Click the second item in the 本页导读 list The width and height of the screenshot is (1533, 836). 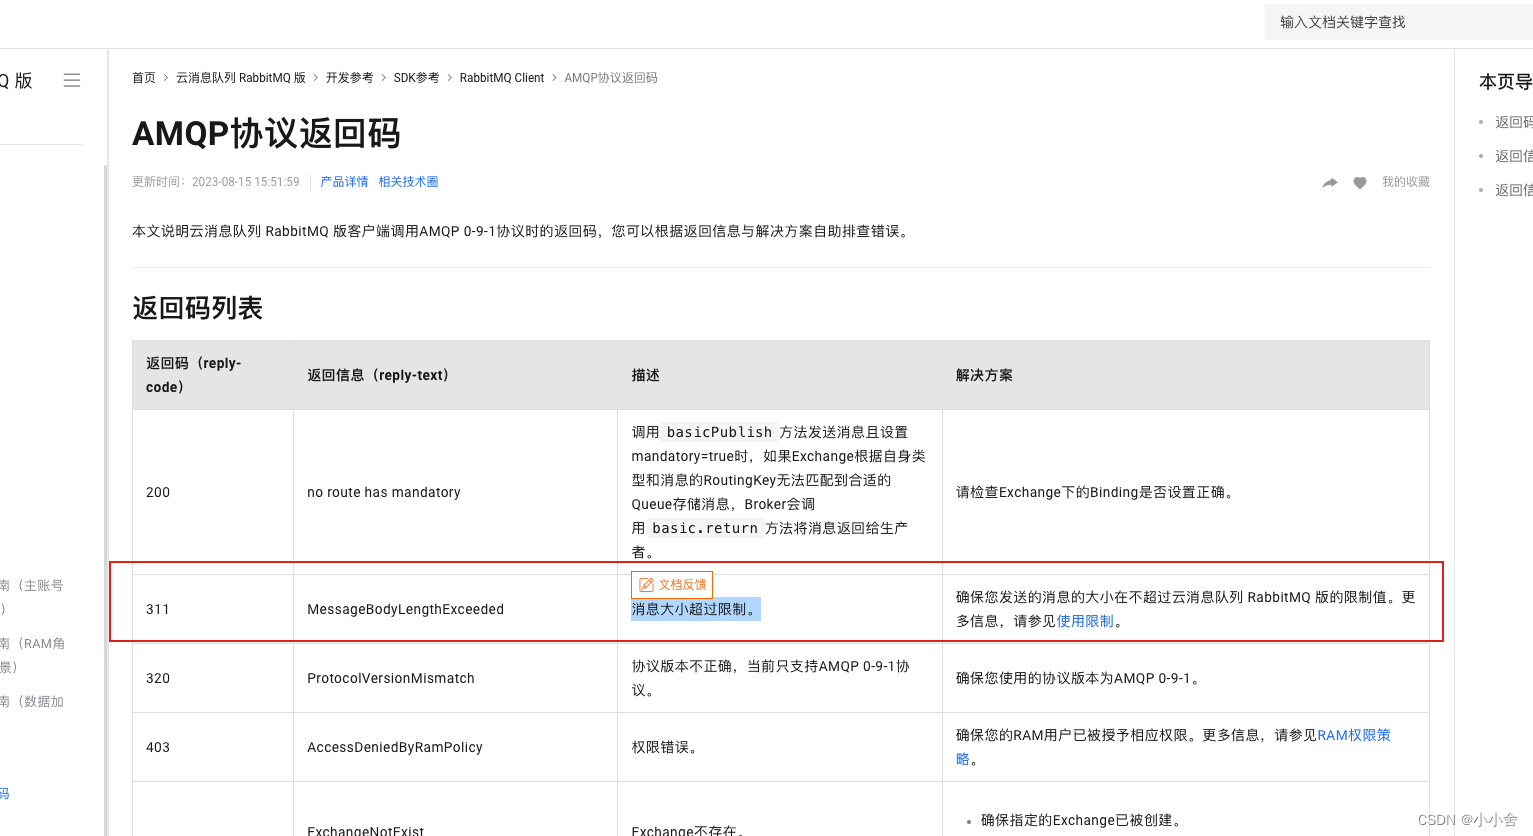pos(1512,156)
